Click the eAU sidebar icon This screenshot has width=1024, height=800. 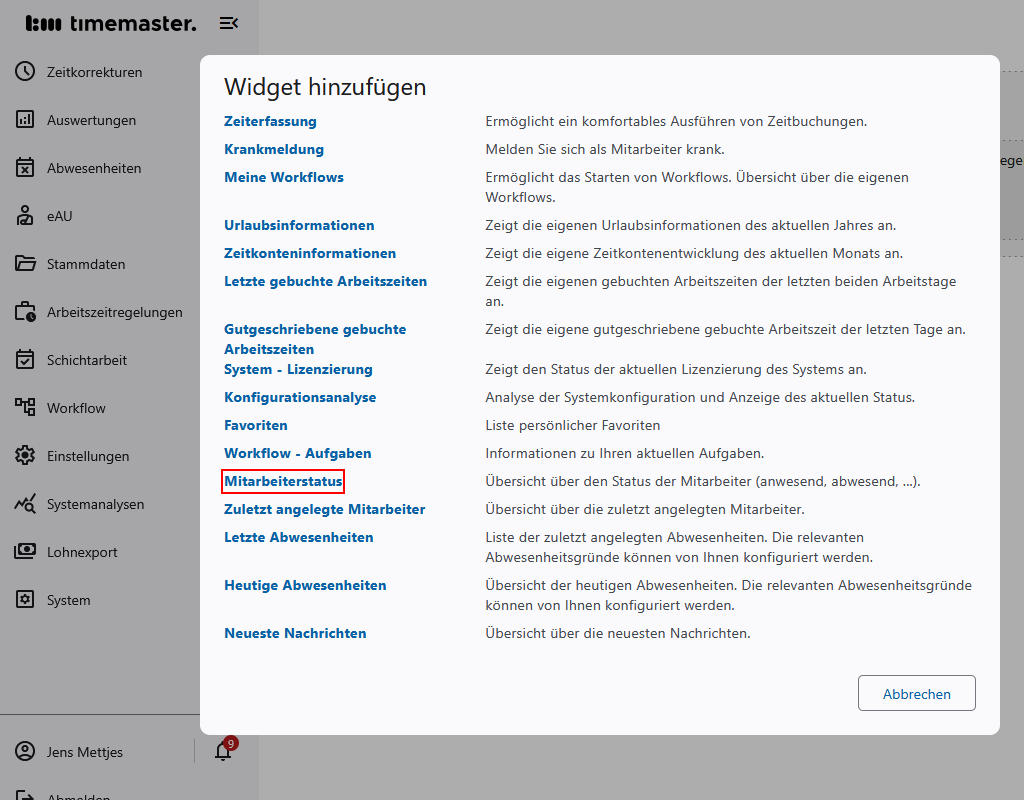[24, 215]
